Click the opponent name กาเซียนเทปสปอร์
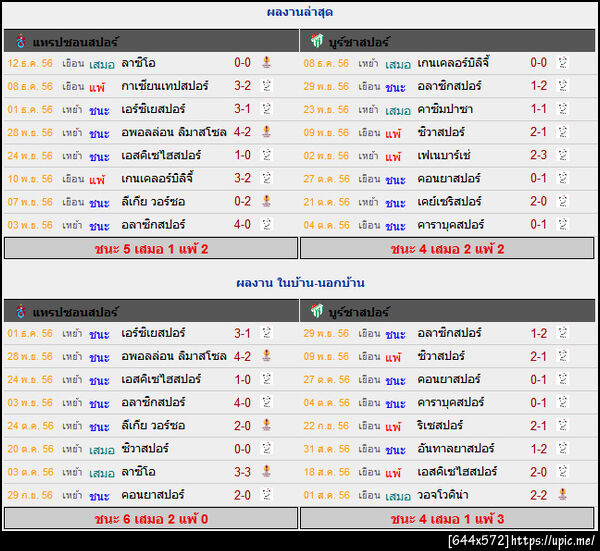Screen dimensions: 600x551 coord(165,86)
